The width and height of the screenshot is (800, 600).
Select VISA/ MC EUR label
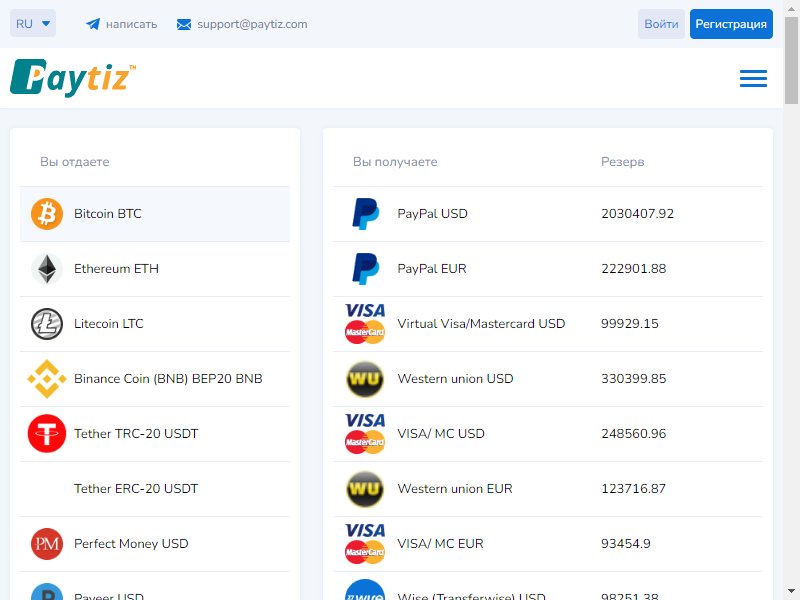(440, 544)
